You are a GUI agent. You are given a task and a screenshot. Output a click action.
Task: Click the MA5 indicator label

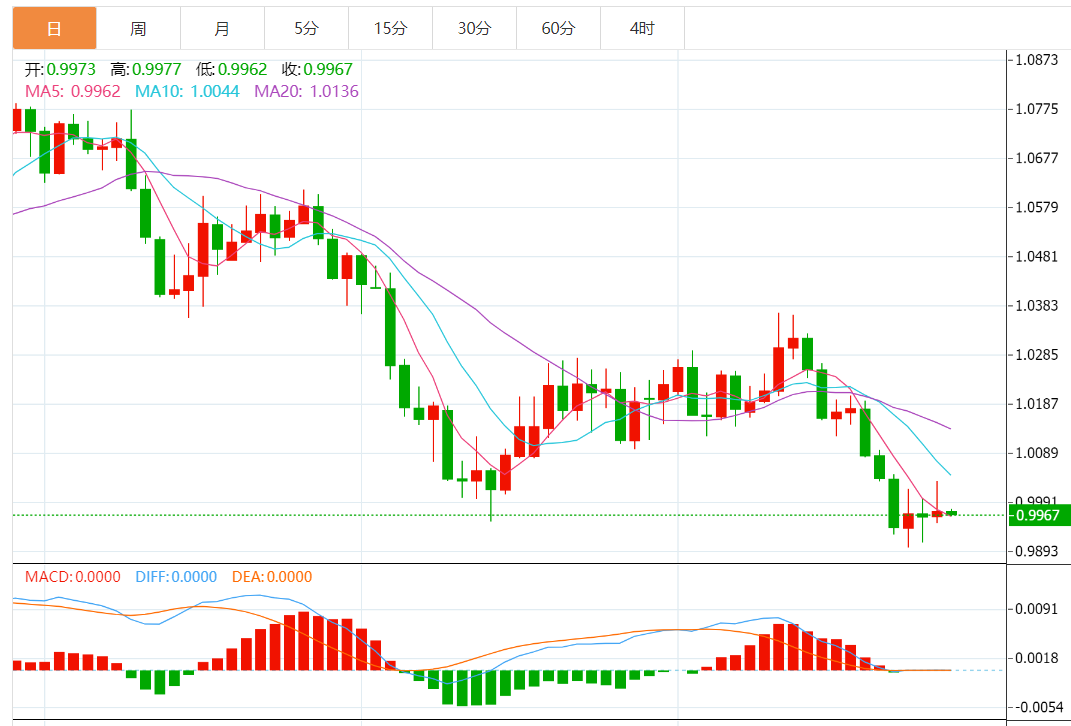(x=73, y=91)
